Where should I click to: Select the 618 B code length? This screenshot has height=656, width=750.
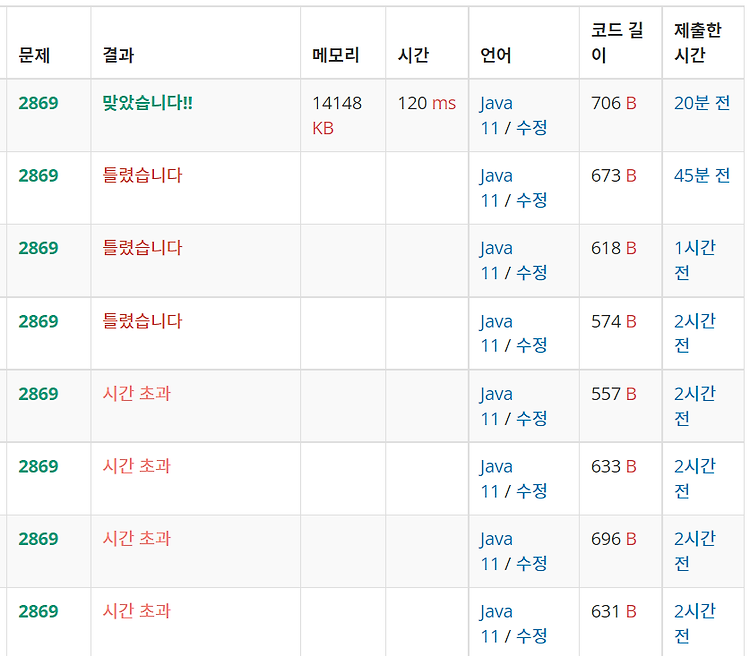(x=614, y=248)
